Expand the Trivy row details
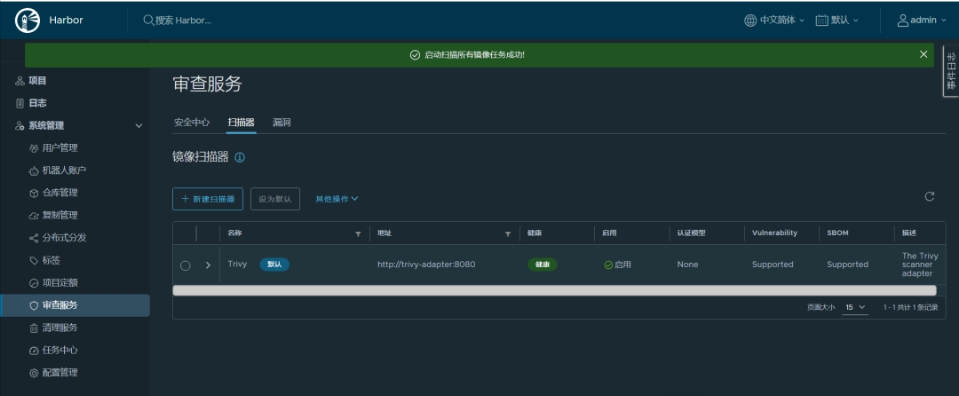959x396 pixels. click(x=208, y=265)
